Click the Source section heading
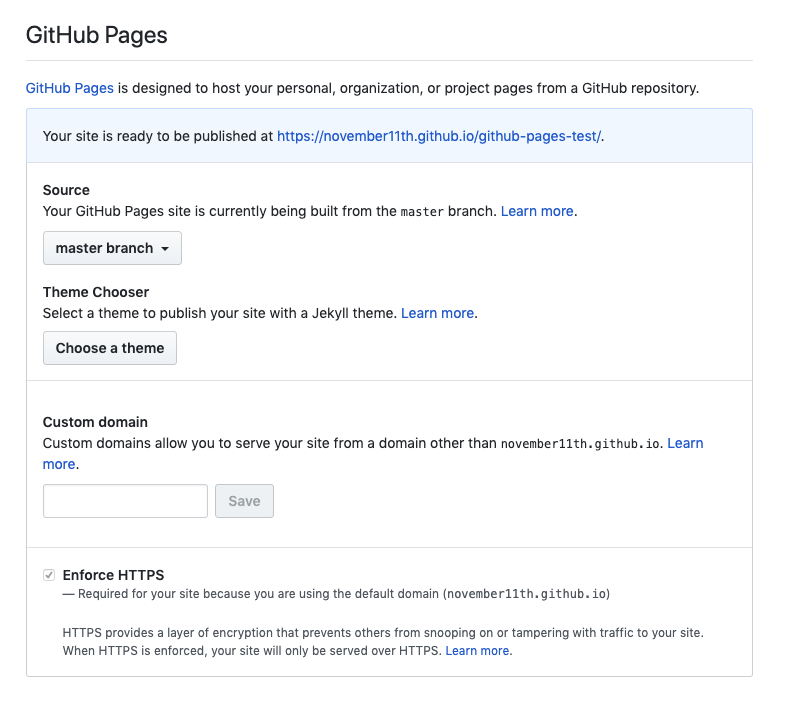The width and height of the screenshot is (787, 703). coord(66,190)
